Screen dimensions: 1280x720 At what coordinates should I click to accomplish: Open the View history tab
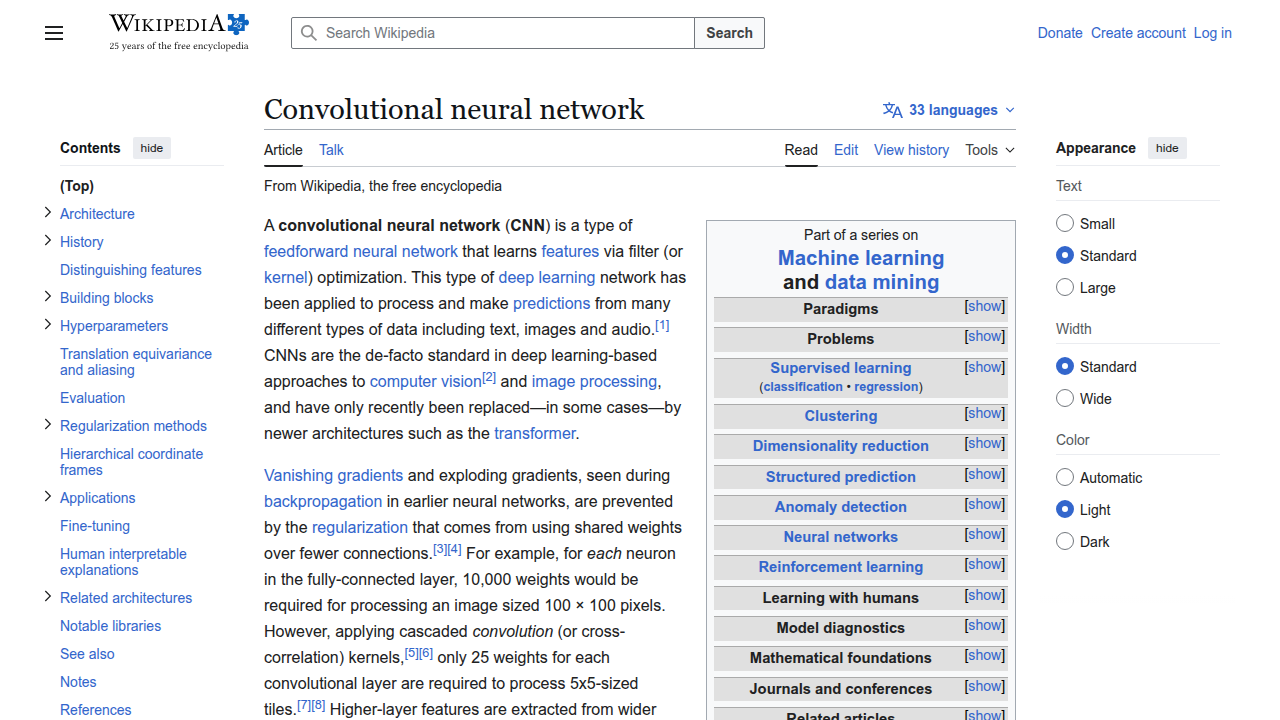[911, 150]
